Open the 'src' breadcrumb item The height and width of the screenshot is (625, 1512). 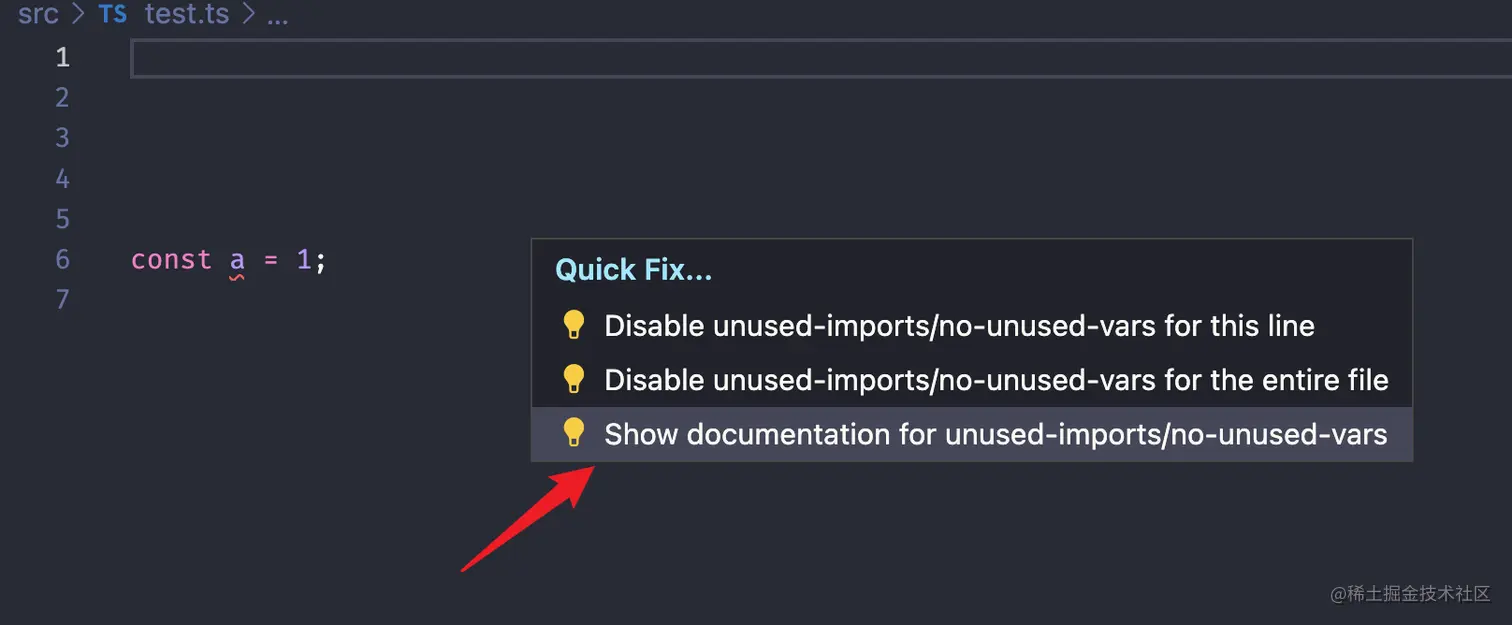38,14
